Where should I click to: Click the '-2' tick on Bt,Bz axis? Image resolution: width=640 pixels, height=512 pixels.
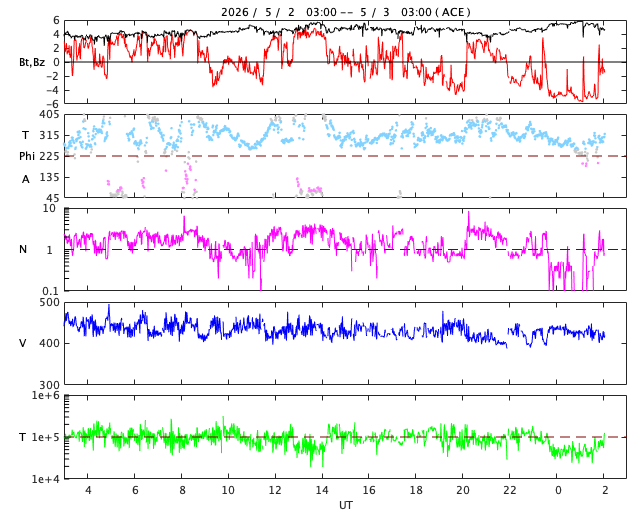(x=52, y=76)
